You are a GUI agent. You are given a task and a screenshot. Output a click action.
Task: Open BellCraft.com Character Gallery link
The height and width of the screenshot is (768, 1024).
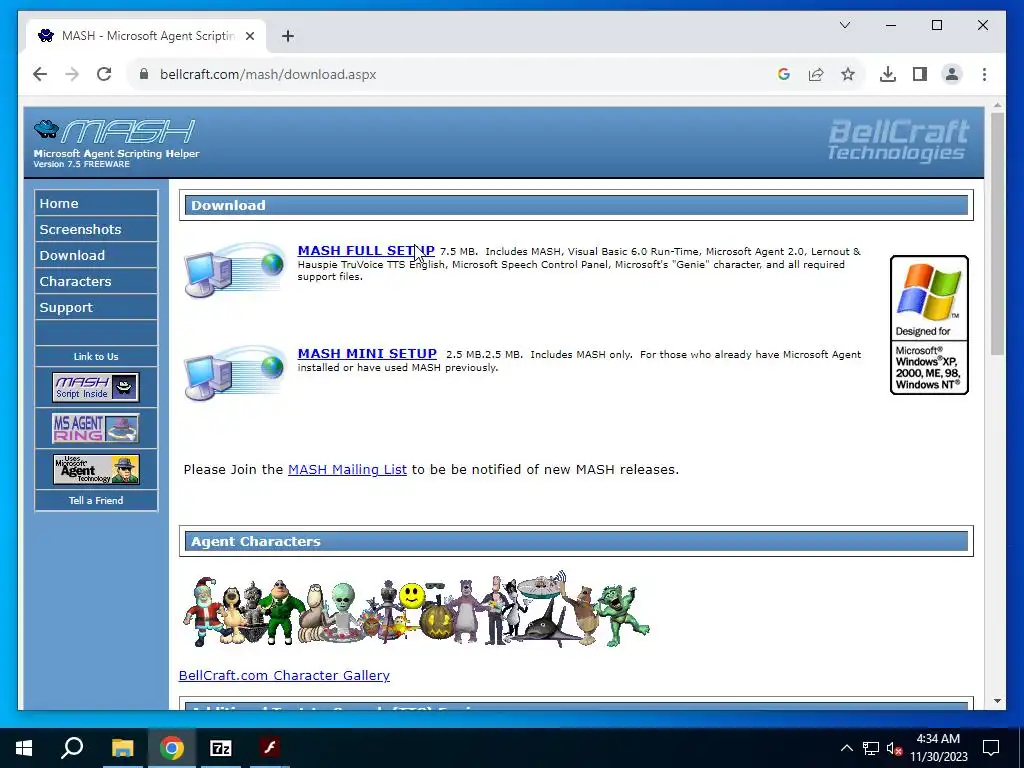(284, 675)
